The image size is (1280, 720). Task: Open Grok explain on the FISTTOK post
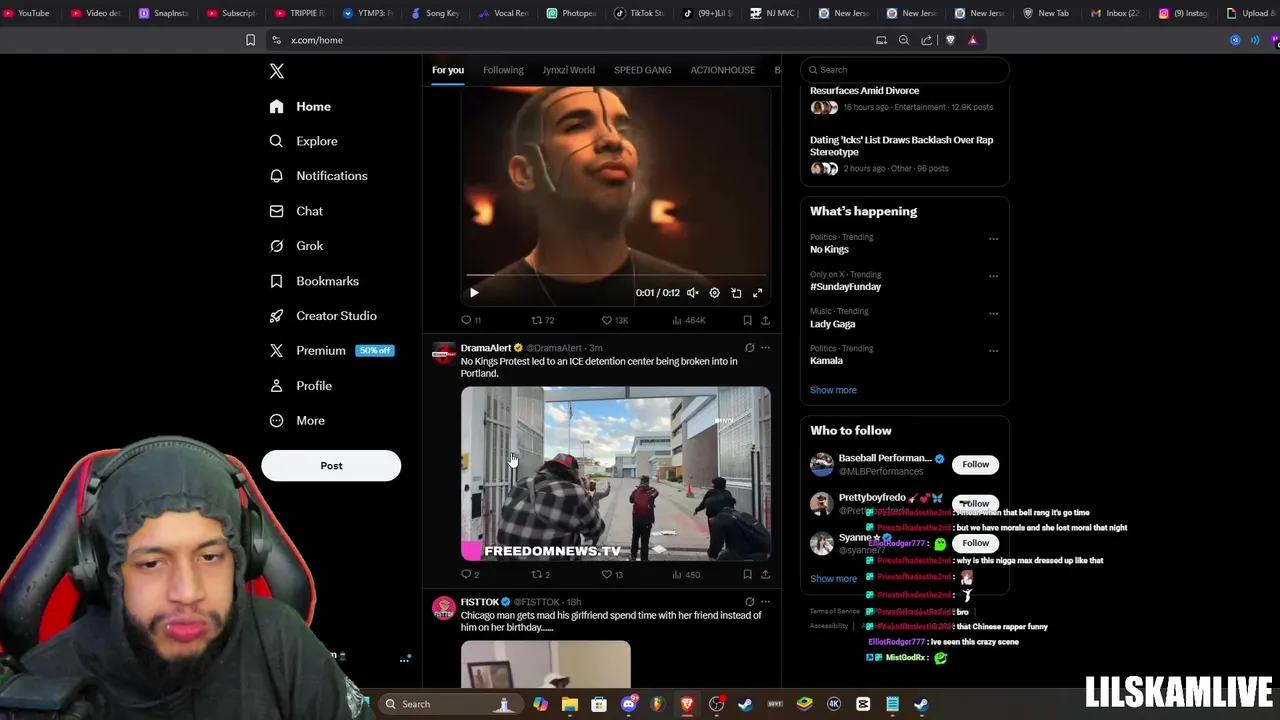coord(749,602)
